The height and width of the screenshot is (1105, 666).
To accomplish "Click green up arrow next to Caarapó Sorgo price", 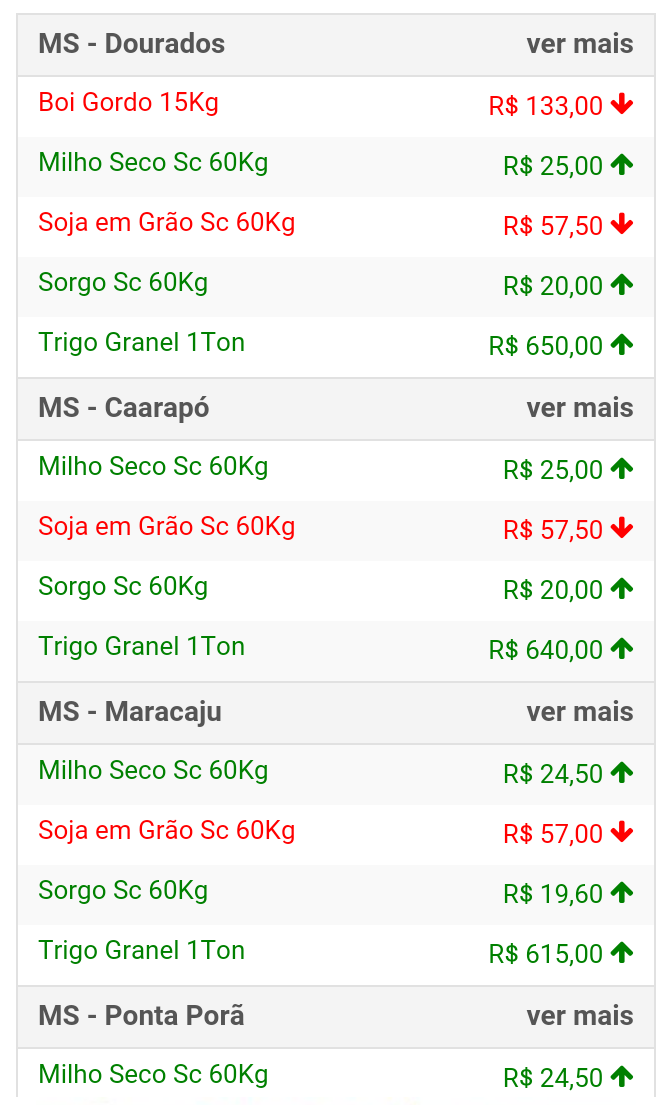I will (x=622, y=588).
